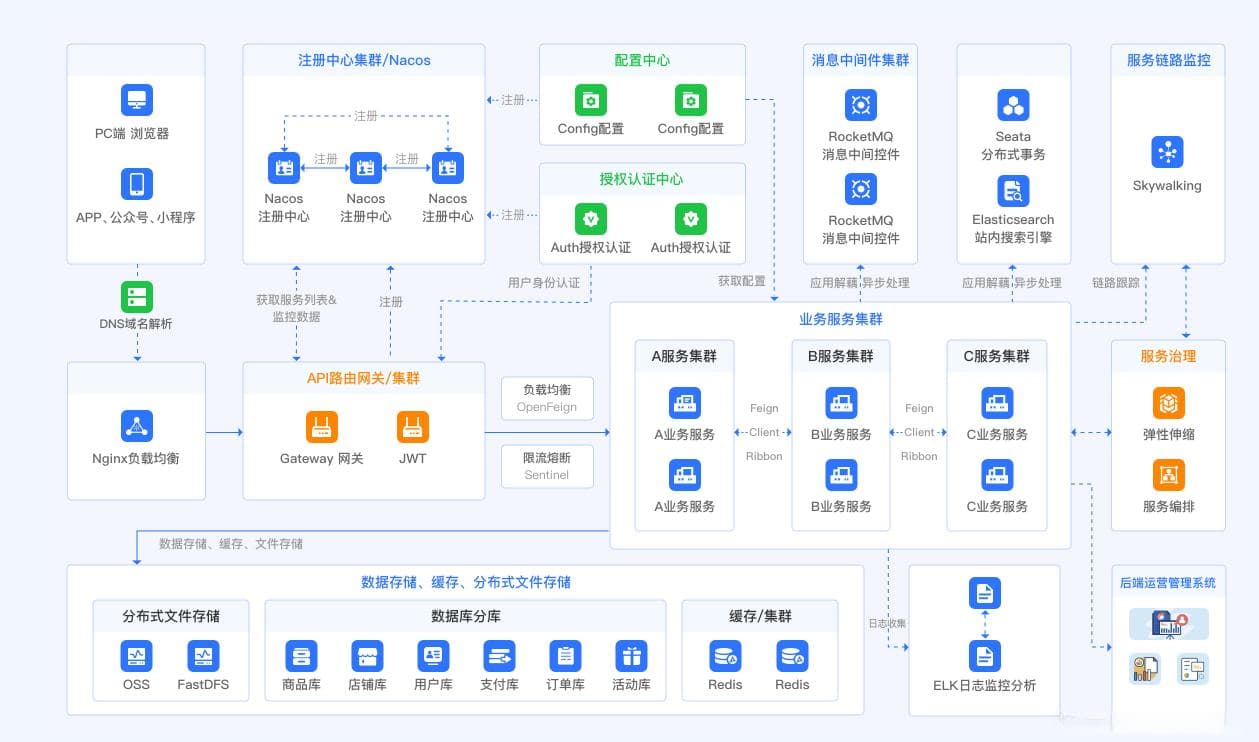Click the 数据库分库 sub-heading
The width and height of the screenshot is (1259, 742).
[466, 616]
